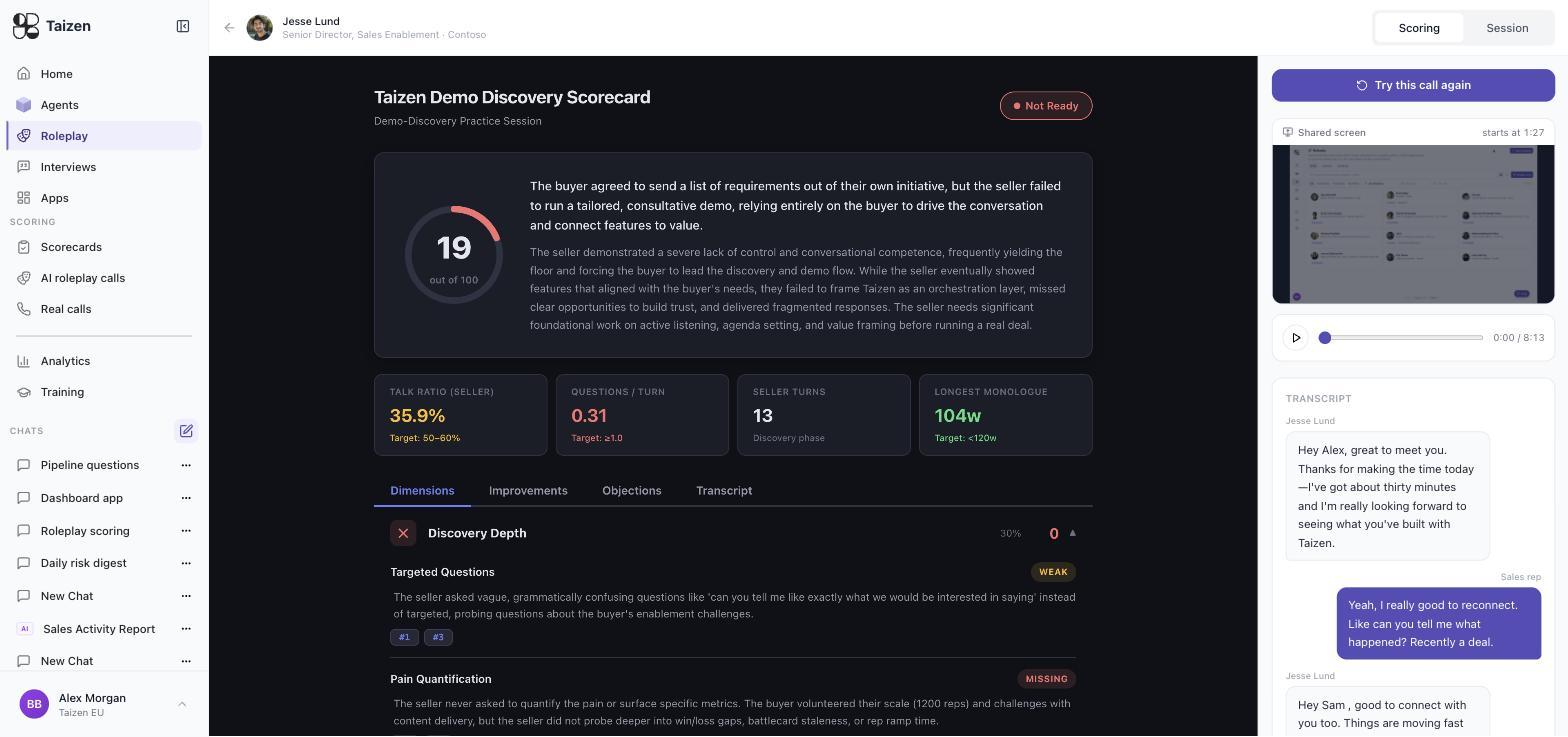
Task: Click the Sales rep transcript message bubble
Action: click(x=1439, y=623)
